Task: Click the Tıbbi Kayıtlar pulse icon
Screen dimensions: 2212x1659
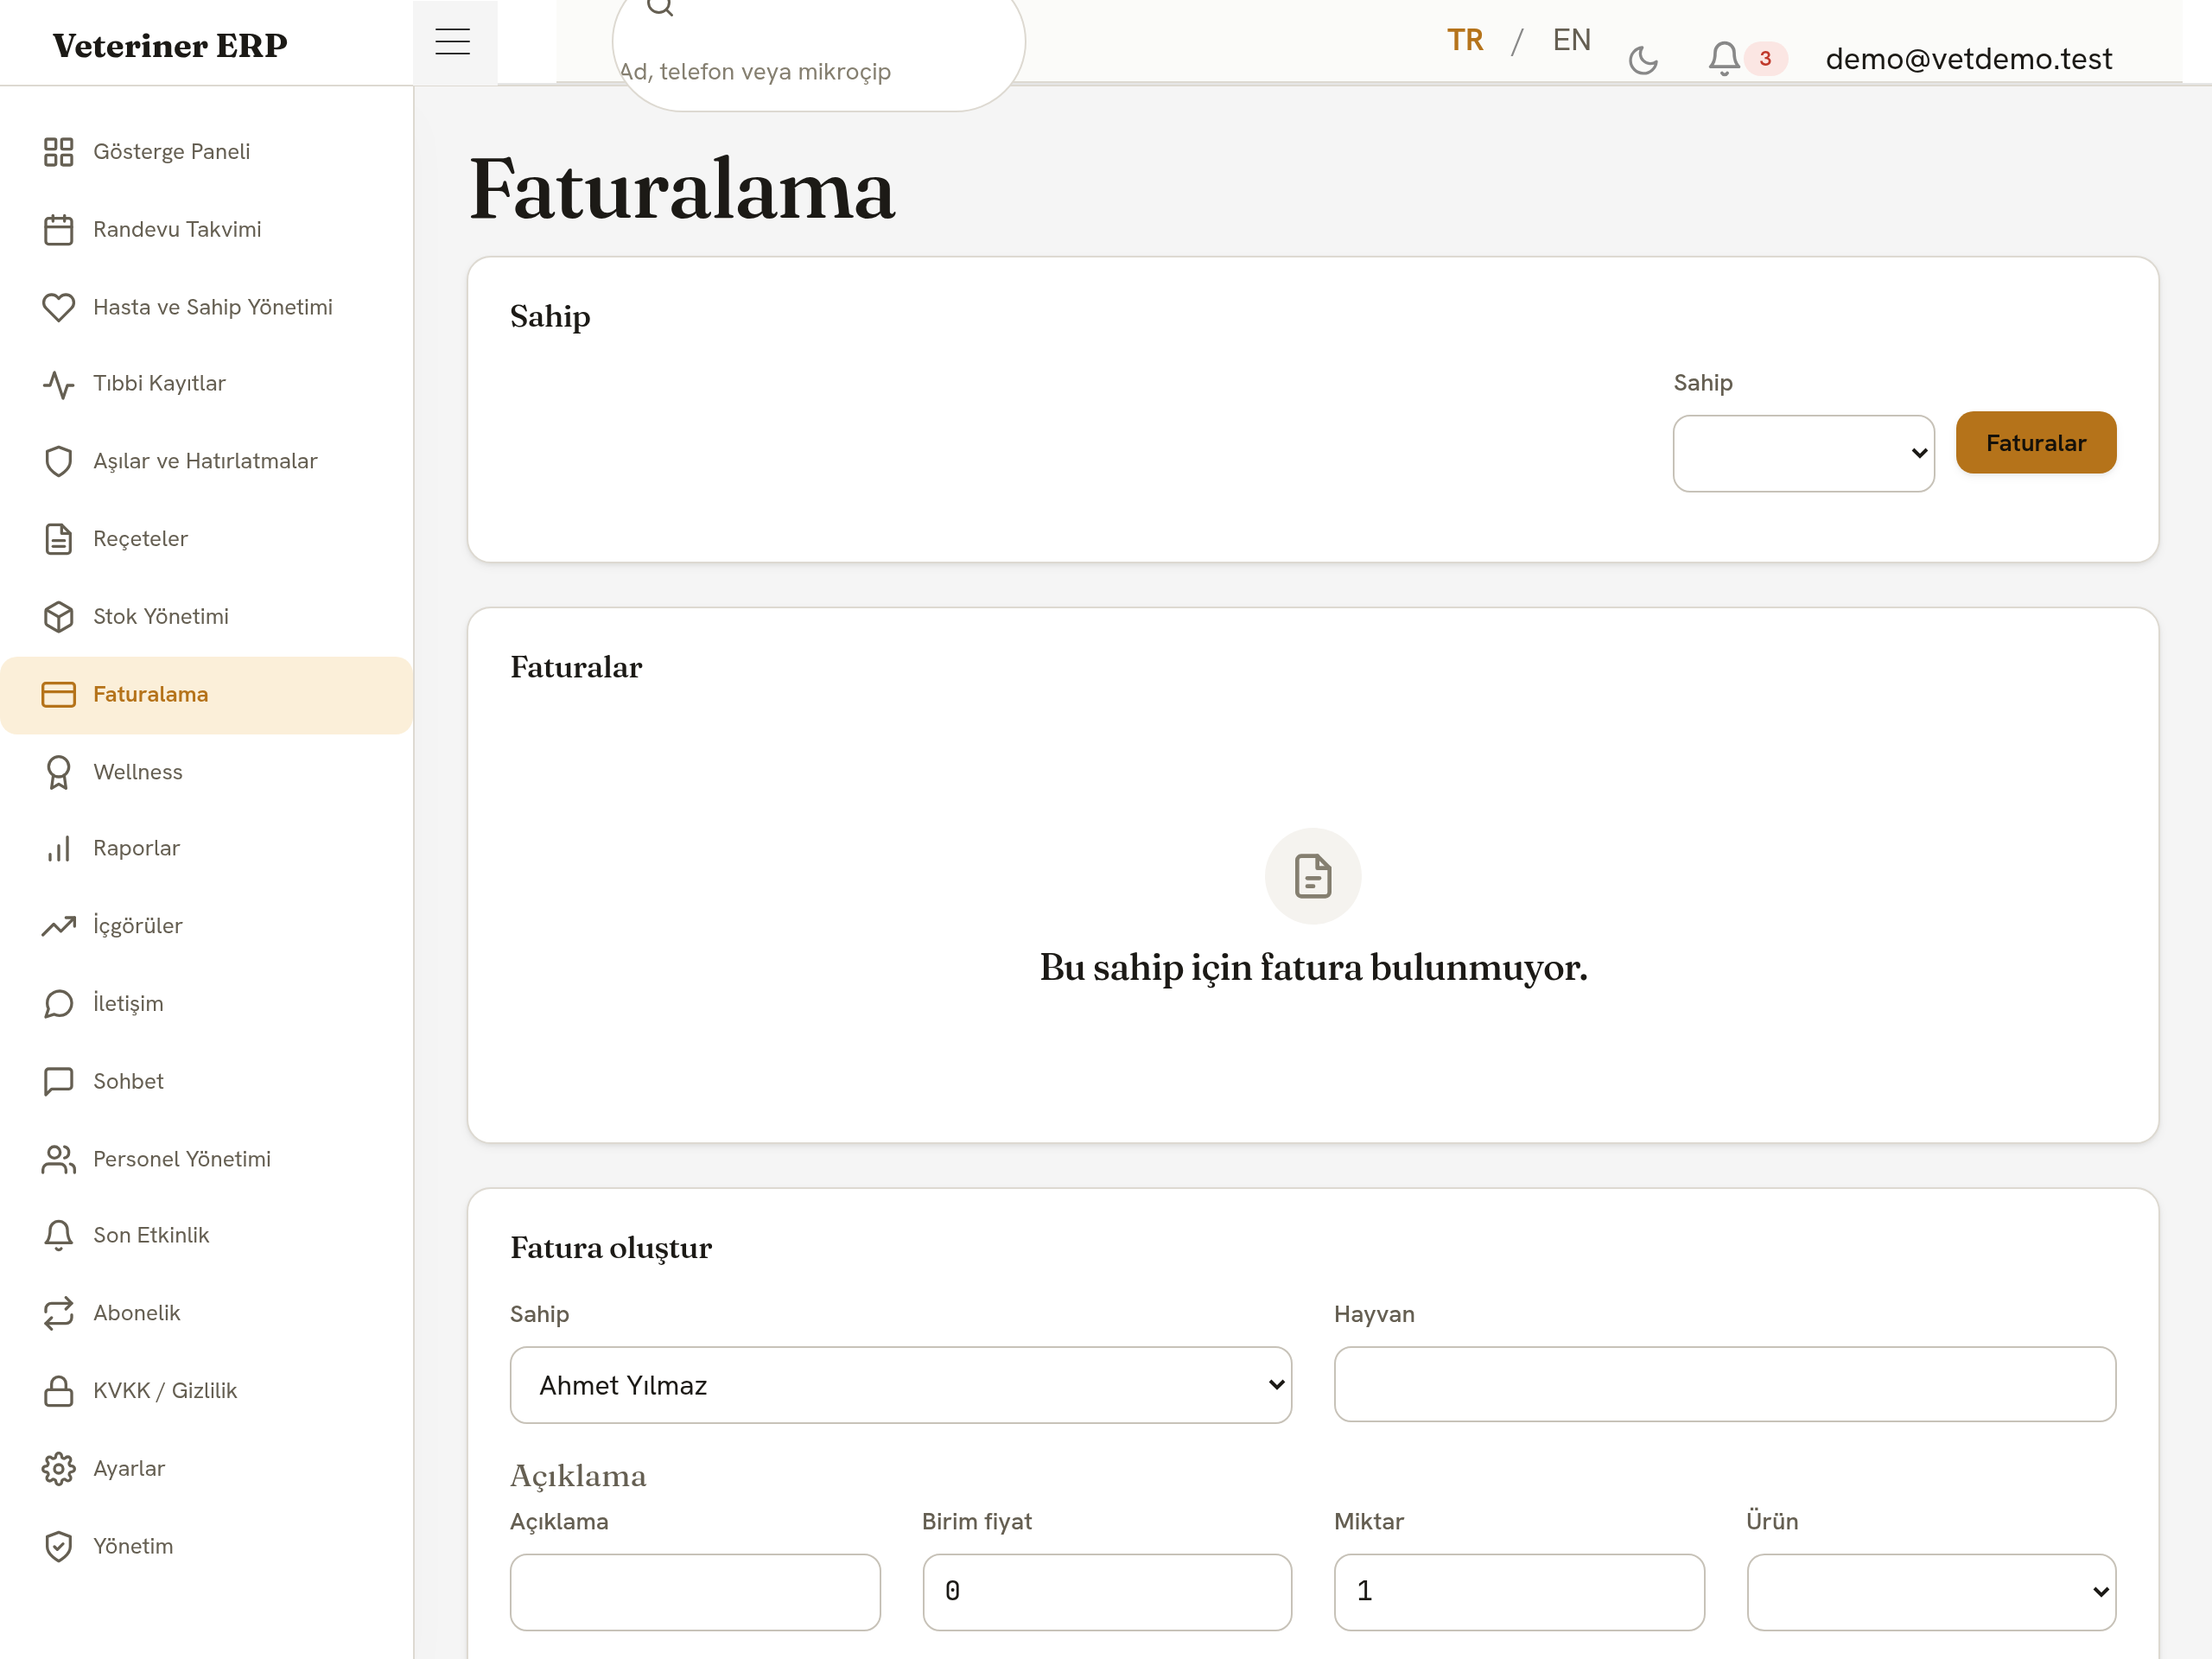Action: 59,384
